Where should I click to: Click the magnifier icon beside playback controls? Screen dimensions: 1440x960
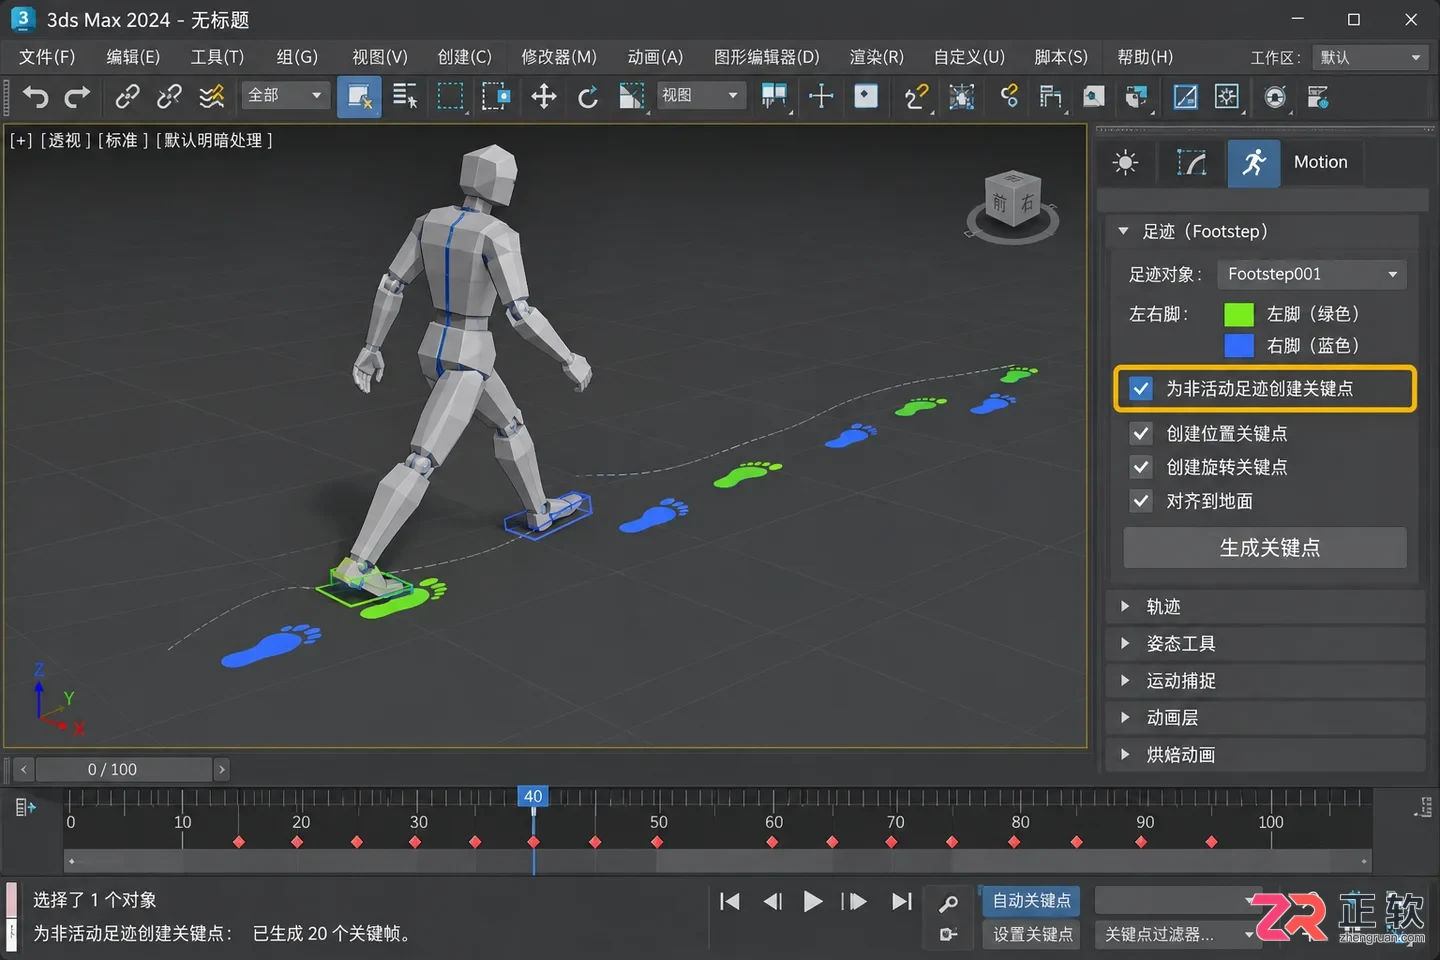pos(948,903)
